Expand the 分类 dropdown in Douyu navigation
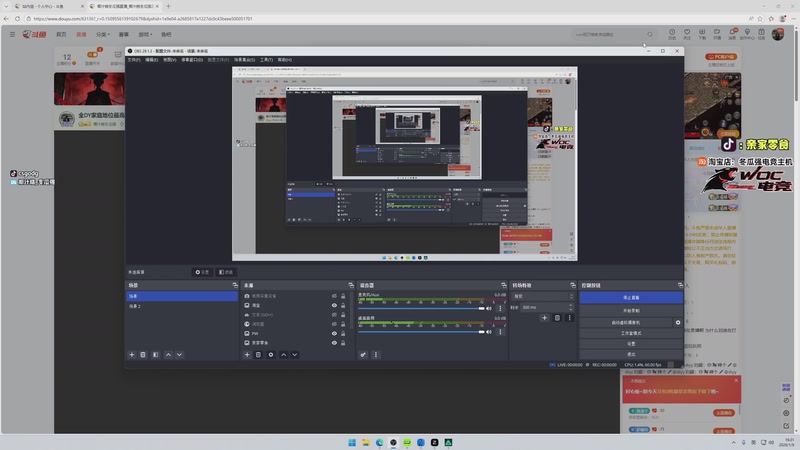The image size is (800, 450). tap(103, 34)
